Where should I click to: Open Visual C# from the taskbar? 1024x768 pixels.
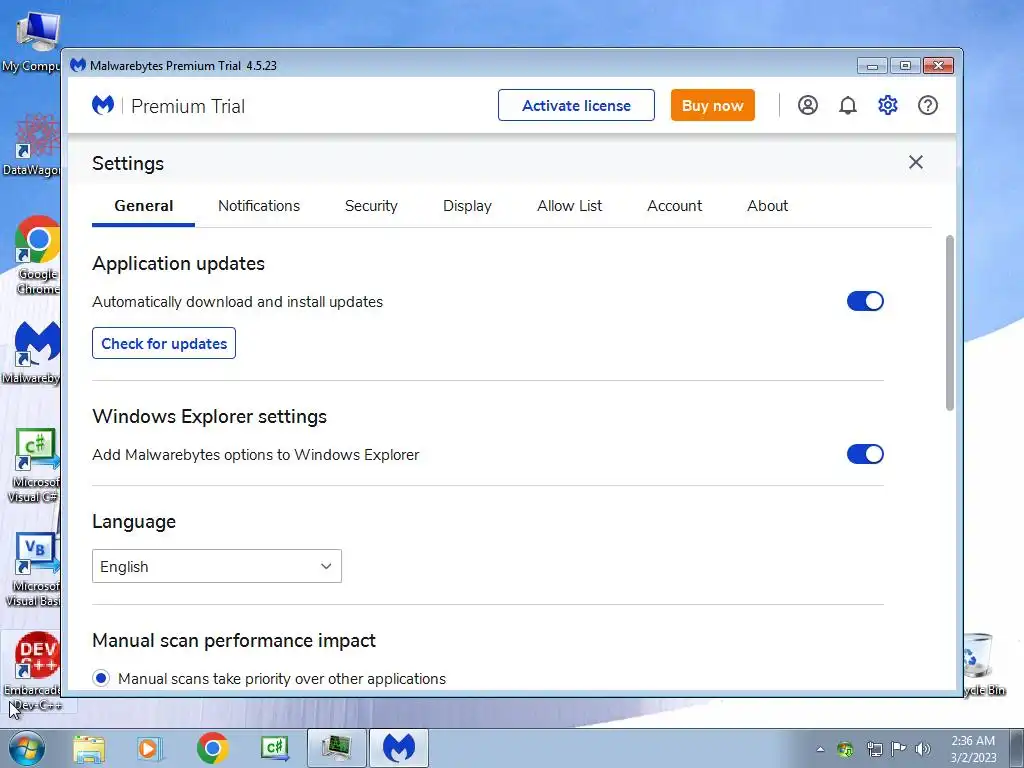click(274, 748)
